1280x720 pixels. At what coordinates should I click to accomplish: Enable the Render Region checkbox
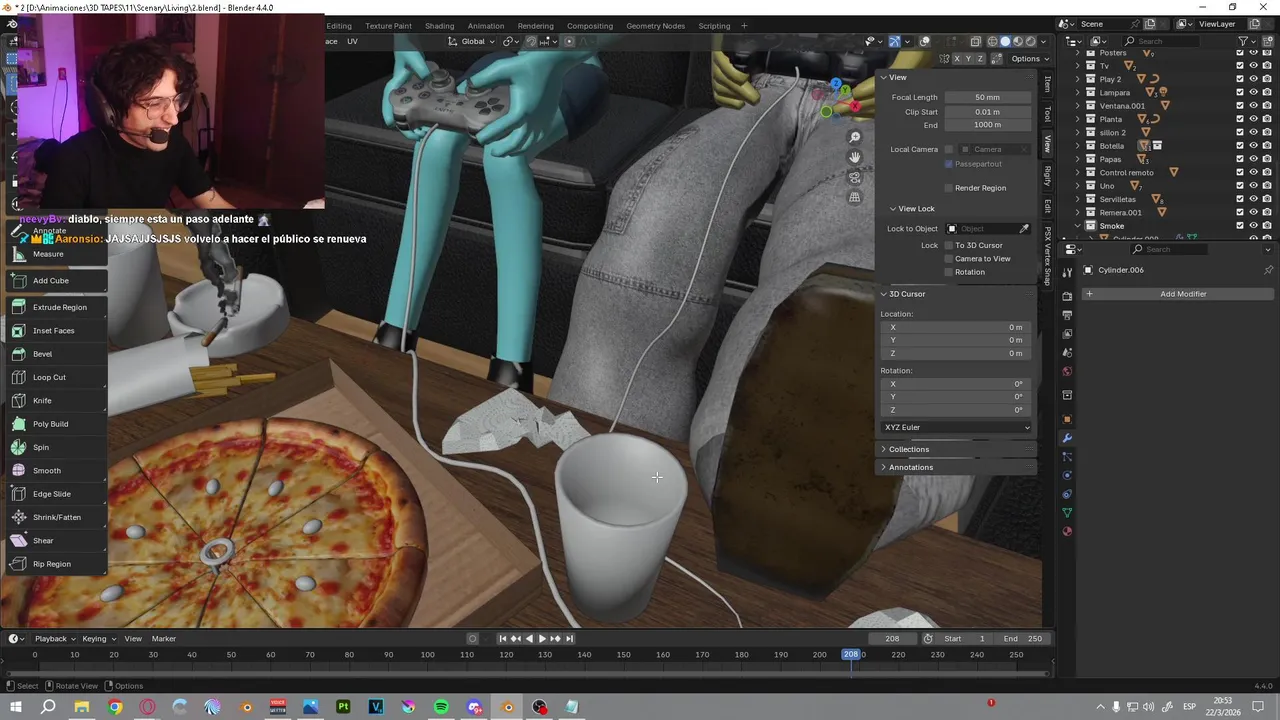click(949, 188)
